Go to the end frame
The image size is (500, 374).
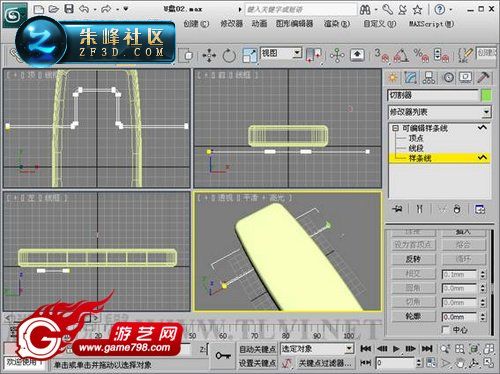click(427, 349)
